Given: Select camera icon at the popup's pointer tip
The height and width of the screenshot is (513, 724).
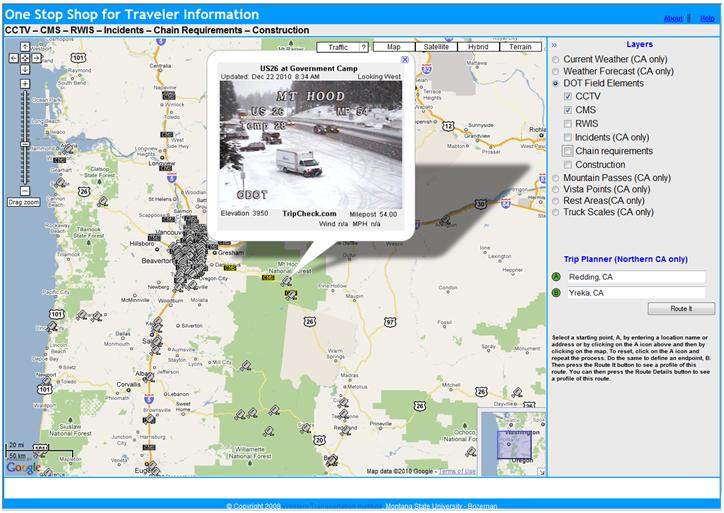Looking at the screenshot, I should [x=287, y=281].
